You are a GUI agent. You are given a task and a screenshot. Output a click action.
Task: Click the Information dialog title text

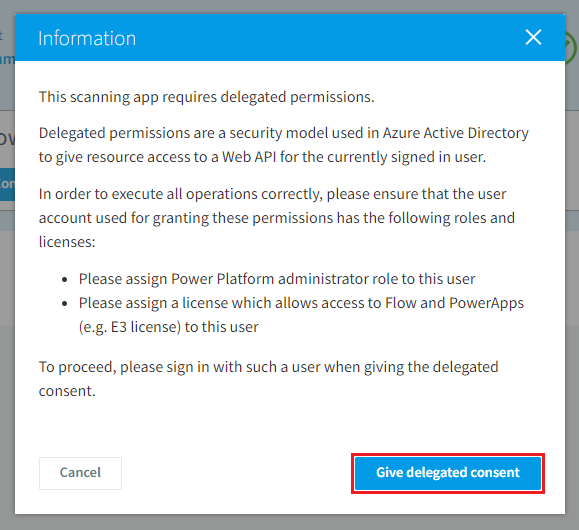[x=87, y=38]
